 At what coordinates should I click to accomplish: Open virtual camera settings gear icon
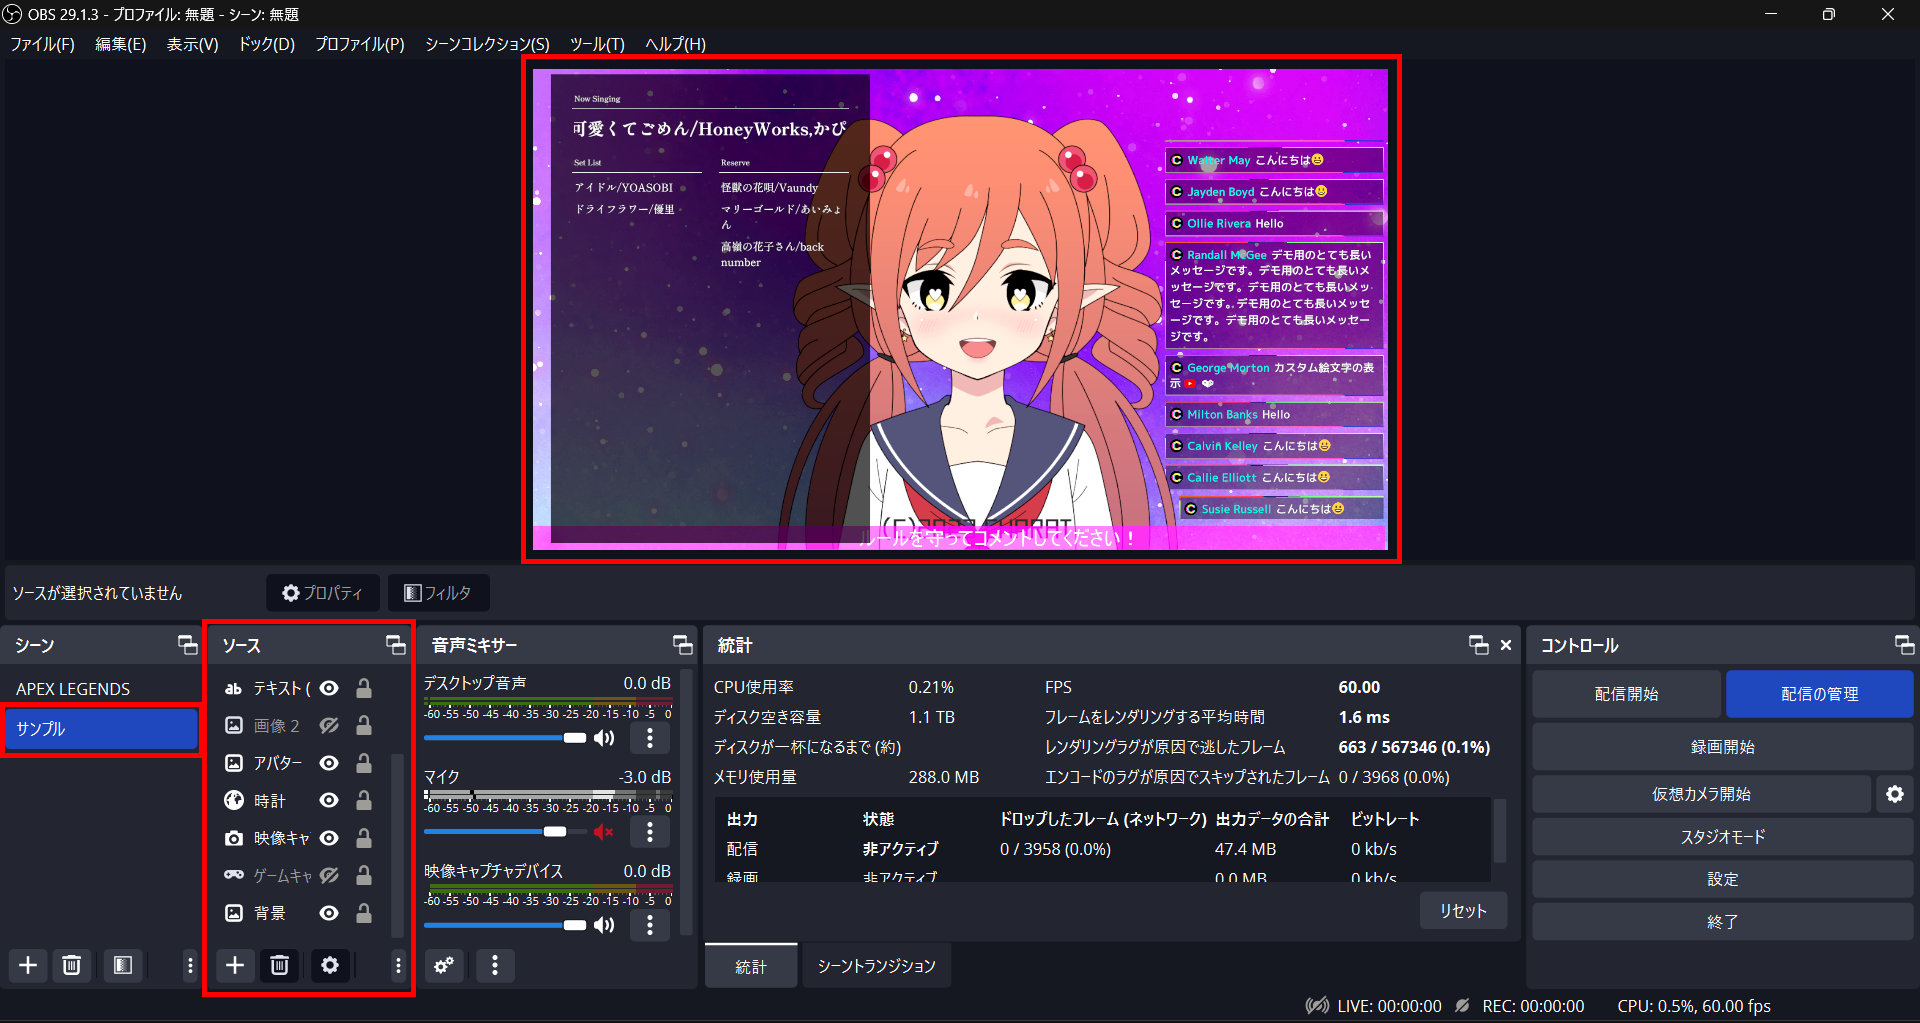tap(1895, 794)
